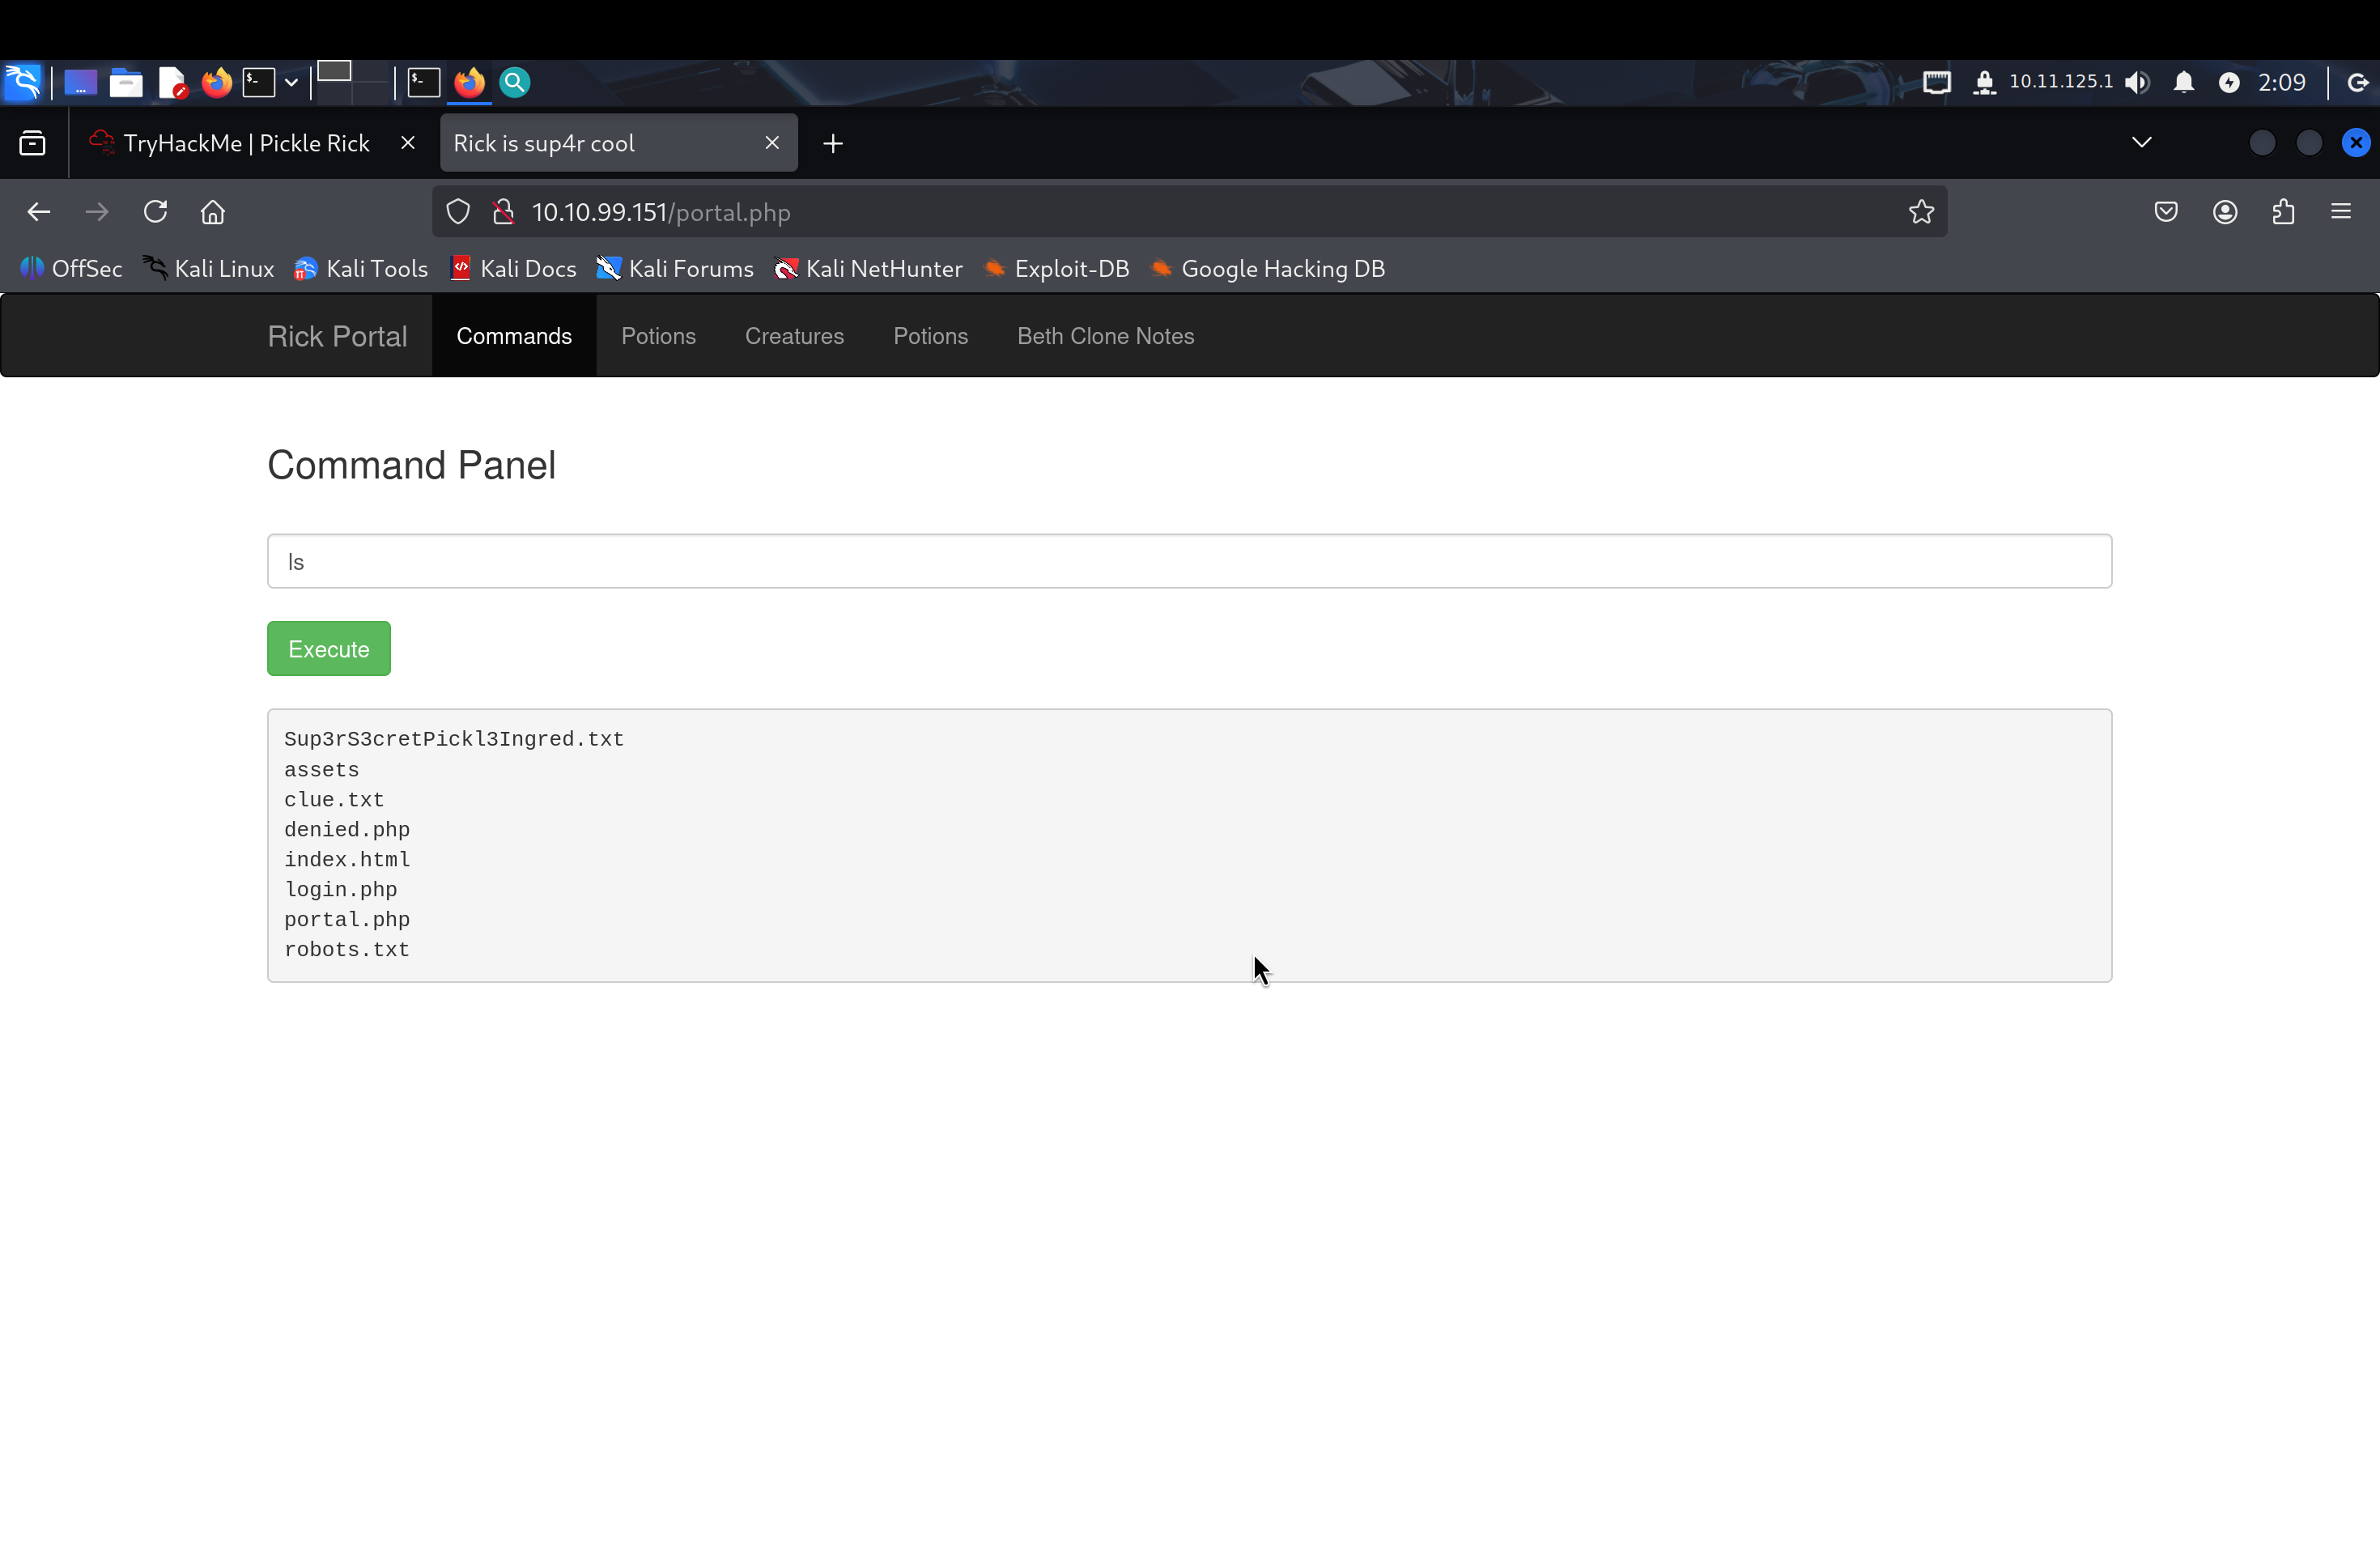Open the Beth Clone Notes nav link
2380x1548 pixels.
click(1105, 336)
